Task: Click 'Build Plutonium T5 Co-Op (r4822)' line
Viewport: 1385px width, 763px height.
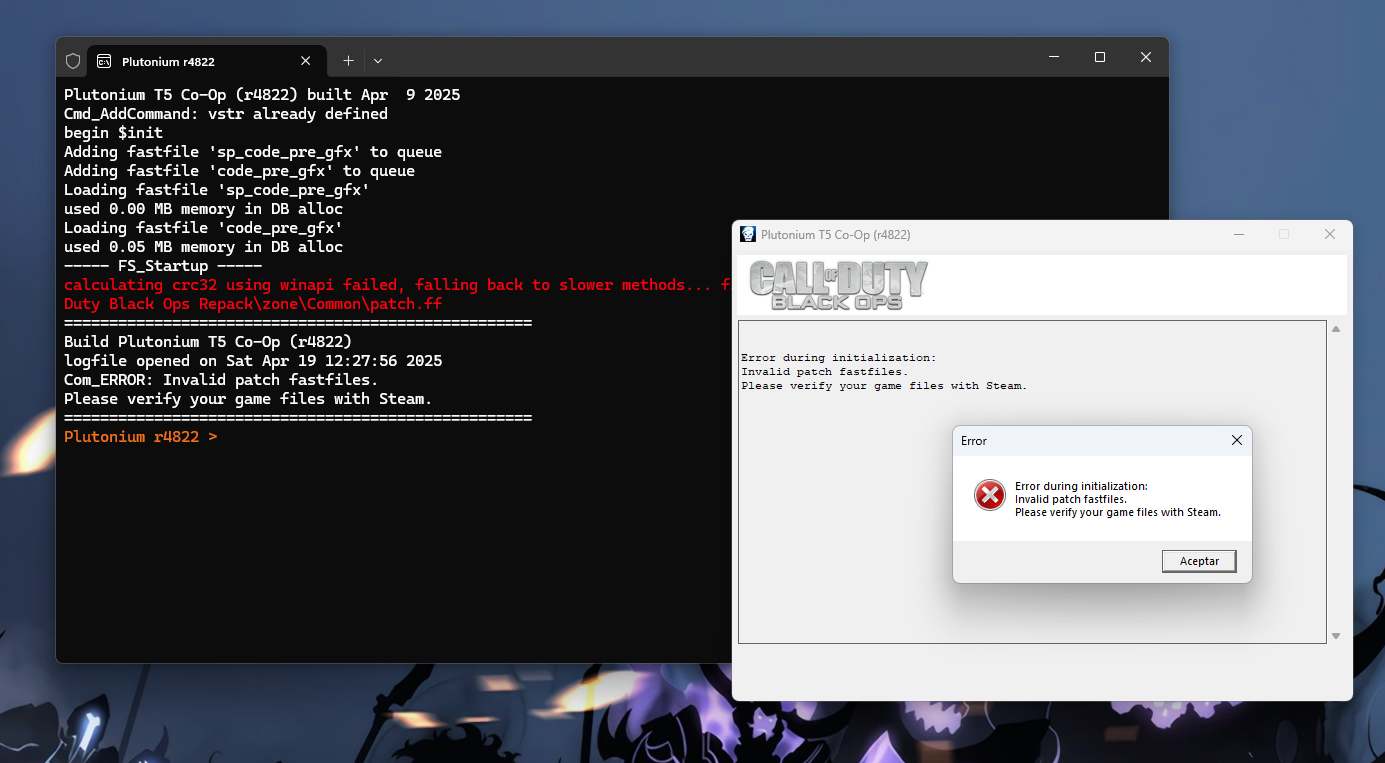Action: [208, 342]
